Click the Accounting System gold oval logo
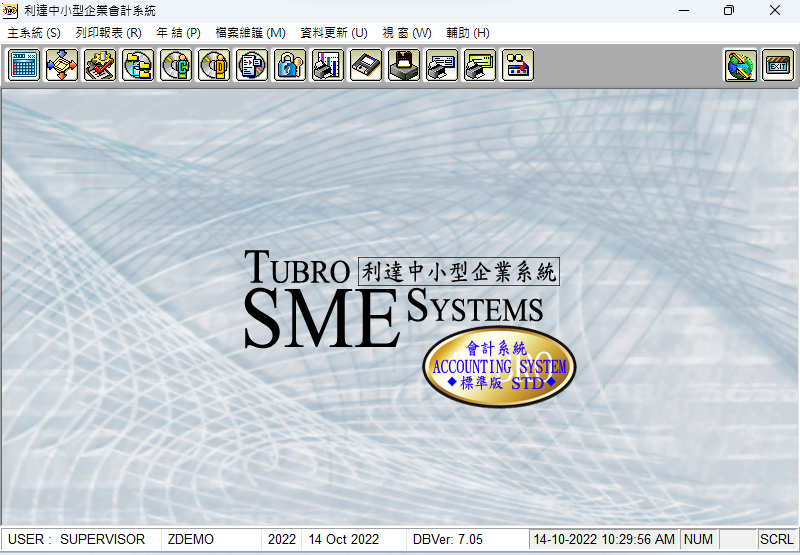This screenshot has width=800, height=555. click(499, 366)
